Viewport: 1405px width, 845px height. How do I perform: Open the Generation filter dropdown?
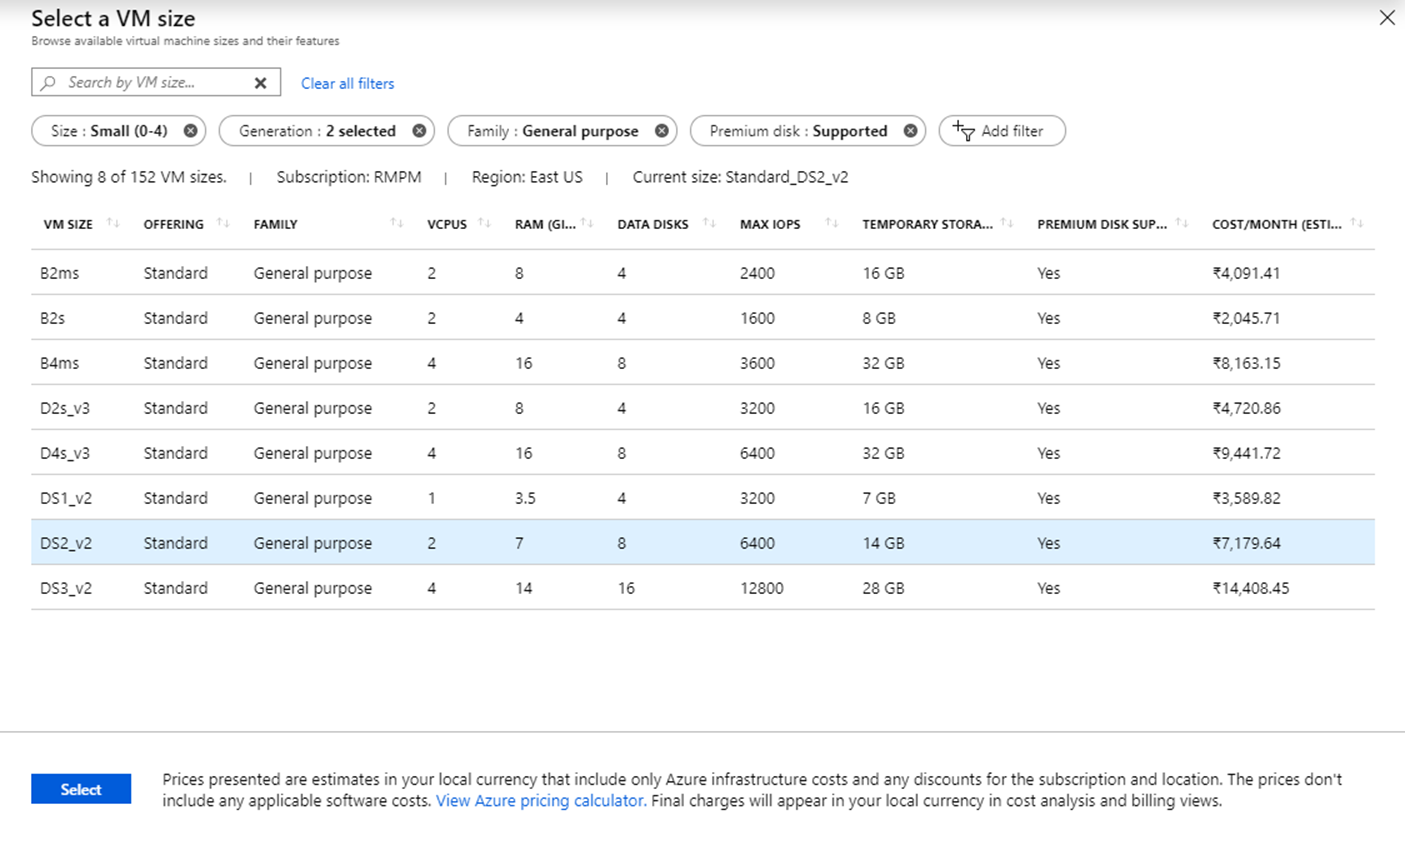(320, 130)
